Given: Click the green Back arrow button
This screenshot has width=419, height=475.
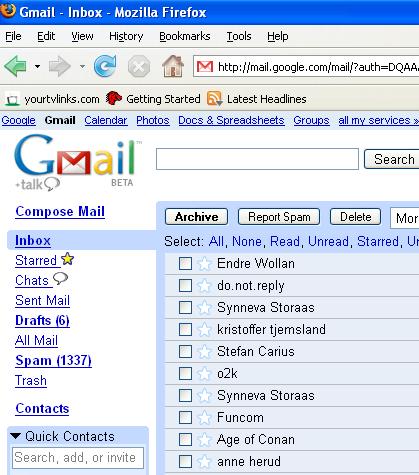Looking at the screenshot, I should 15,66.
